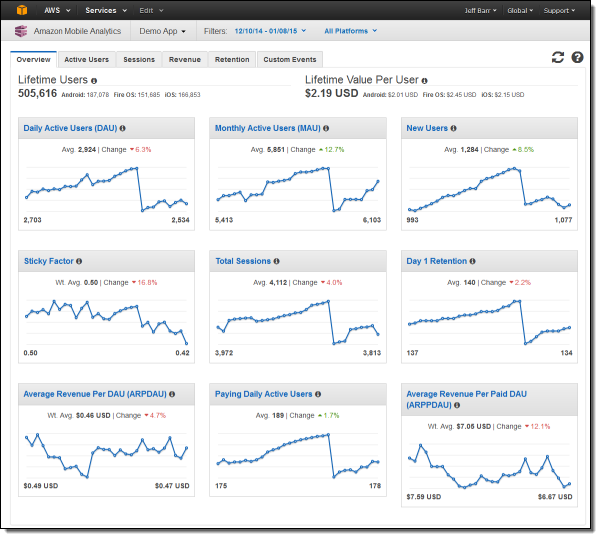Screen dimensions: 602x540
Task: Open the Retention tab
Action: 232,60
